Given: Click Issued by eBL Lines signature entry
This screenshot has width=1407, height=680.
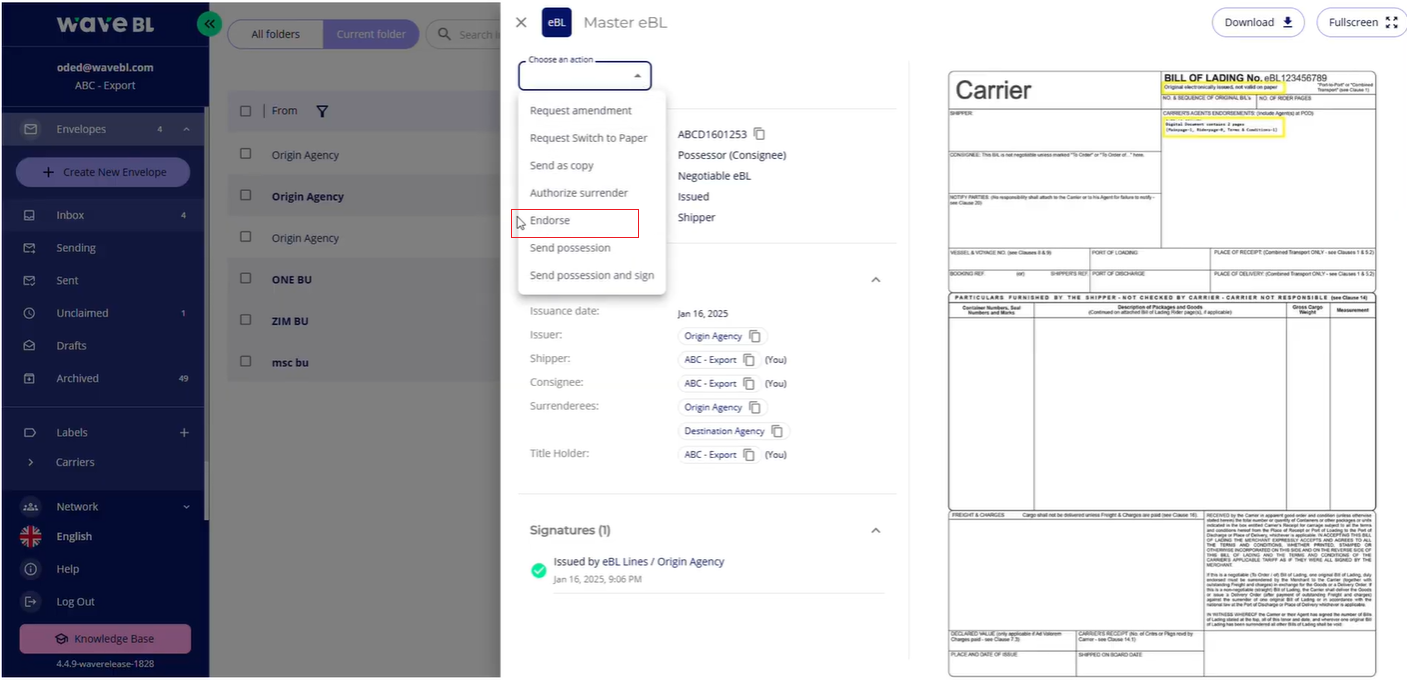Looking at the screenshot, I should click(x=639, y=562).
